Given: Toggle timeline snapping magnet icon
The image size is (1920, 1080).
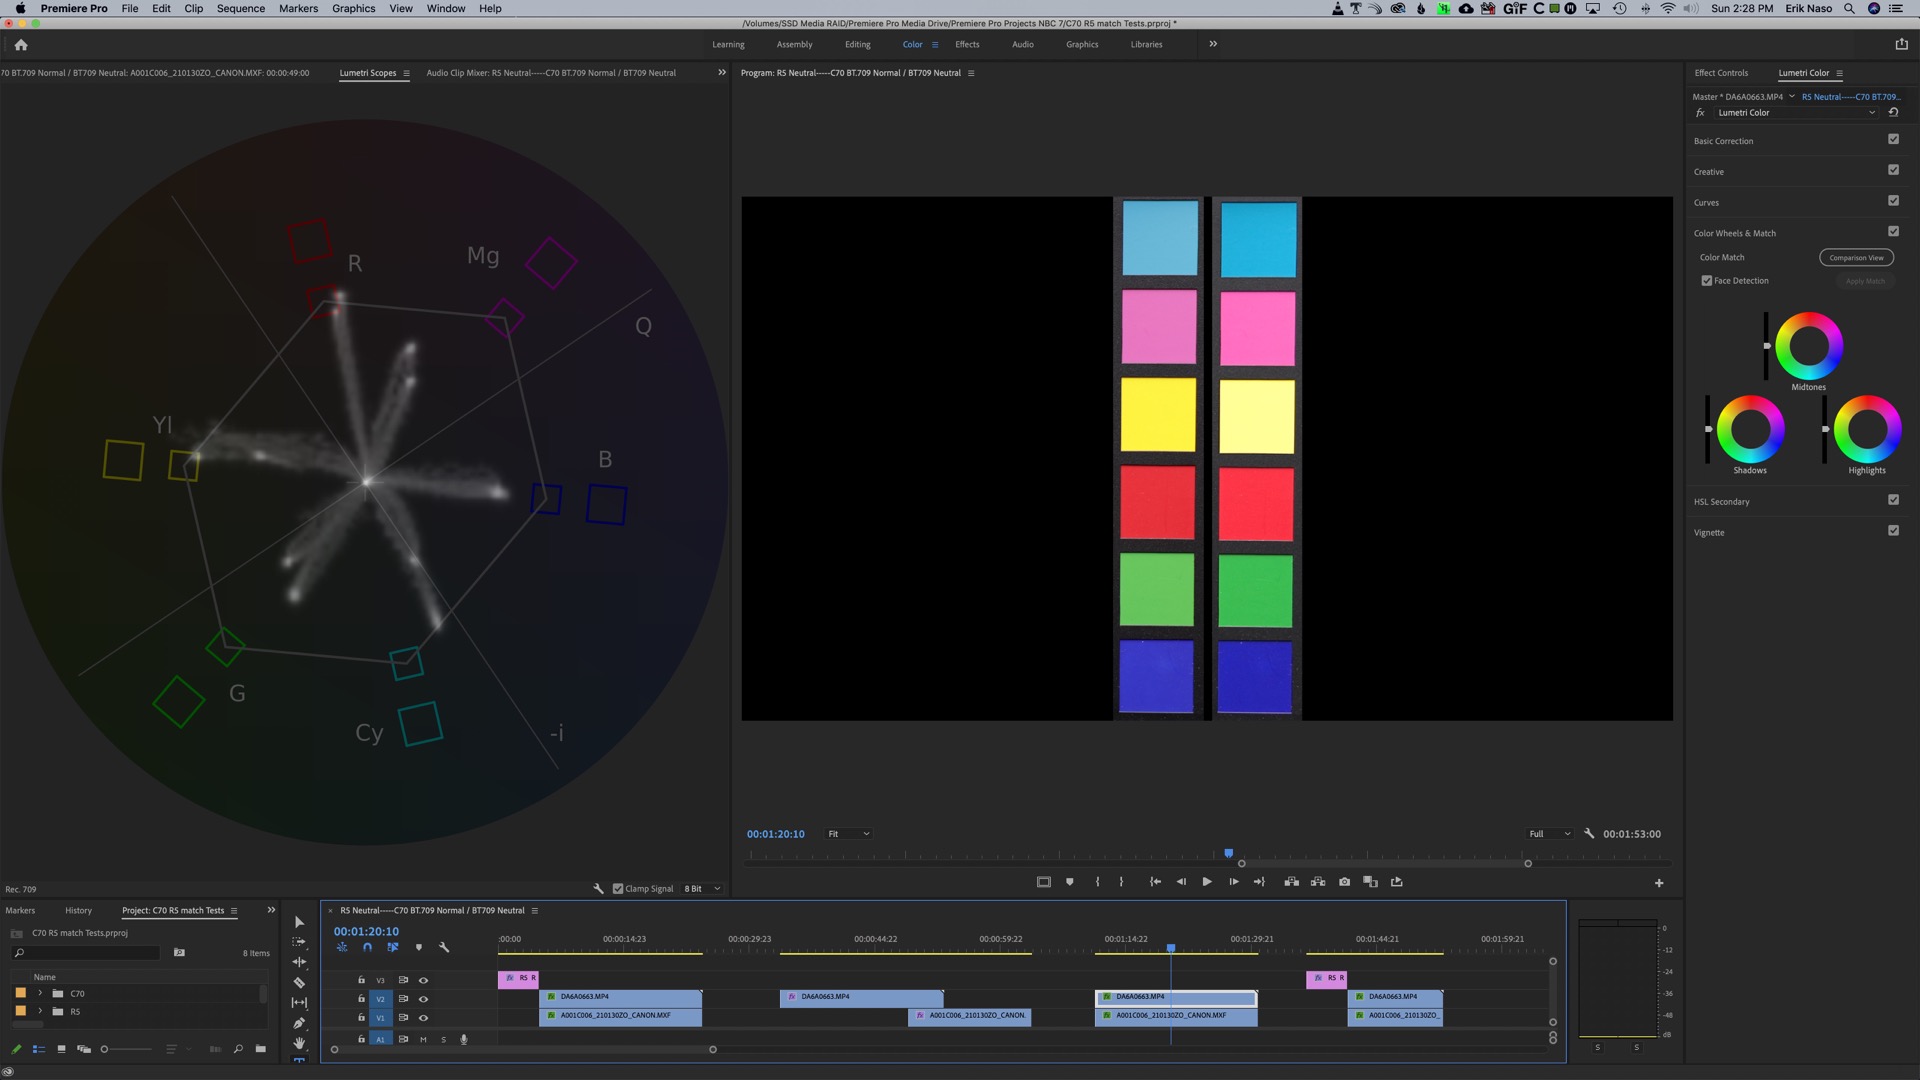Looking at the screenshot, I should (x=367, y=947).
